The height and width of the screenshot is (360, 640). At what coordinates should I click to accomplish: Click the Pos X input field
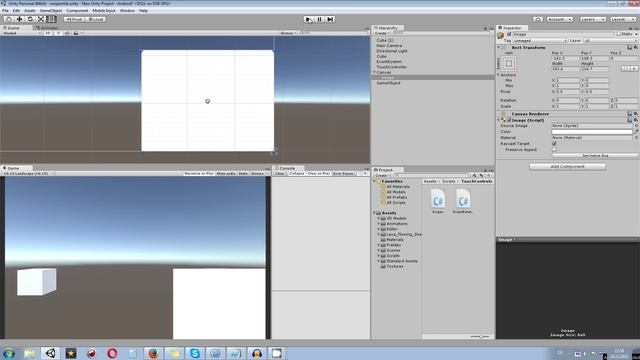[565, 58]
